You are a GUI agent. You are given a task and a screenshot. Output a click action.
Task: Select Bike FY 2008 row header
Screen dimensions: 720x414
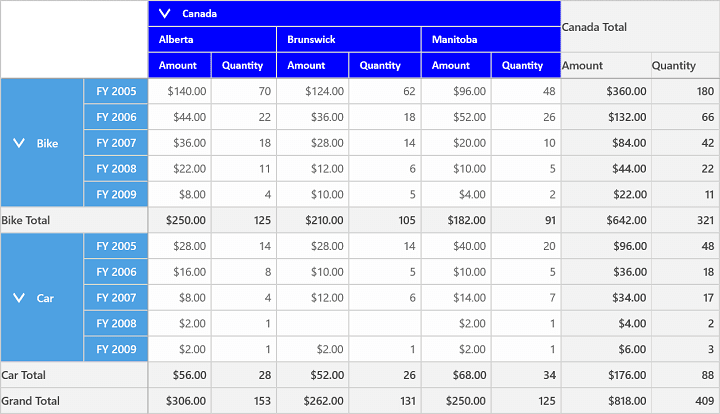116,168
